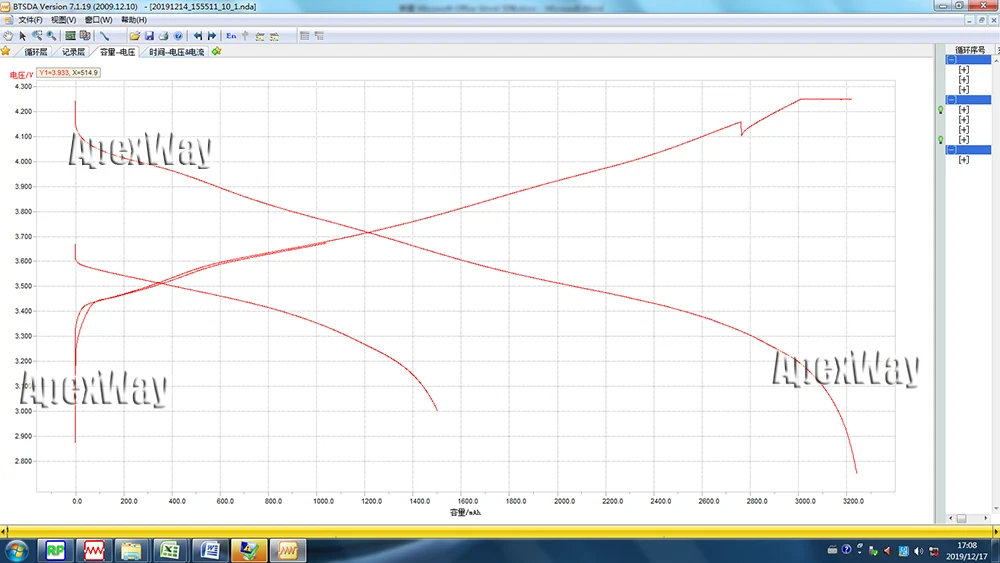Click the Y1=3.933, X=514.9 coordinate readout
1000x563 pixels.
point(68,73)
